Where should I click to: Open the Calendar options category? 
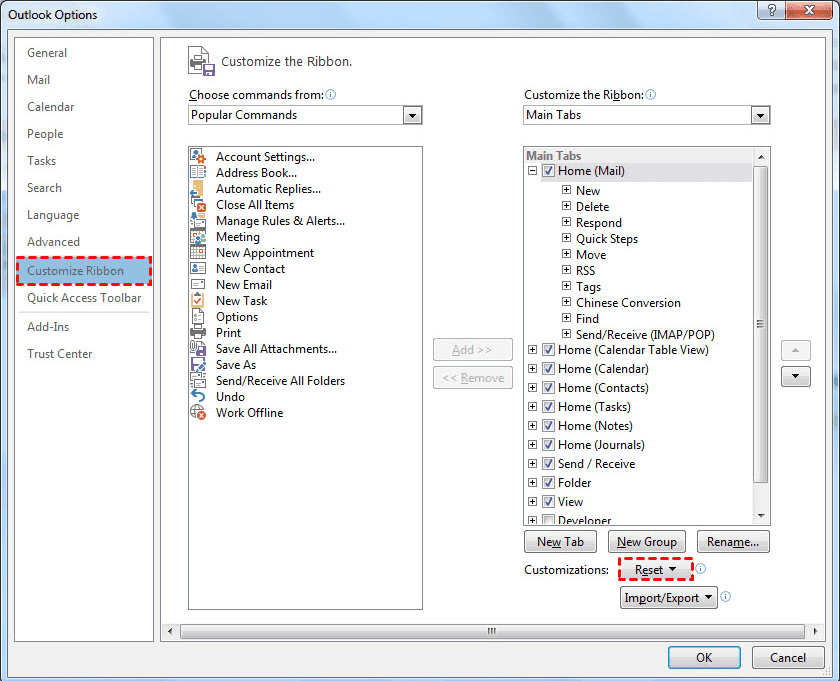51,107
